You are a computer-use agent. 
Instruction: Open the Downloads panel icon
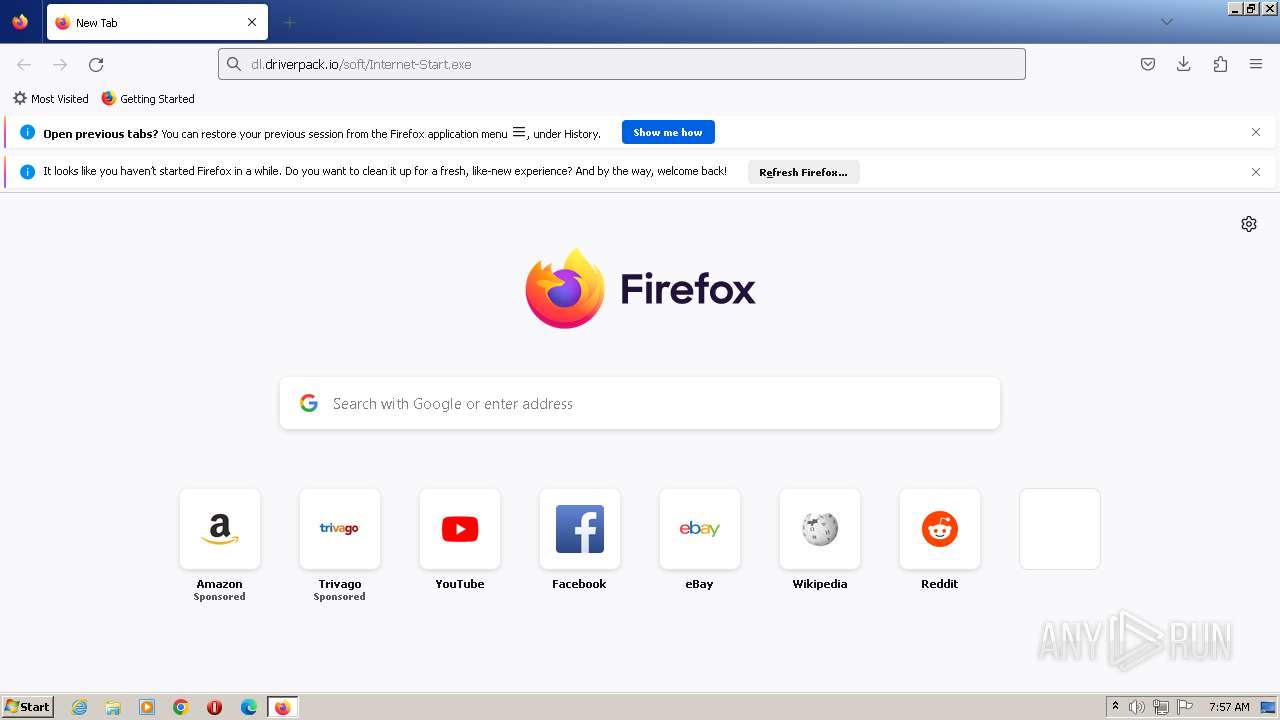tap(1184, 64)
